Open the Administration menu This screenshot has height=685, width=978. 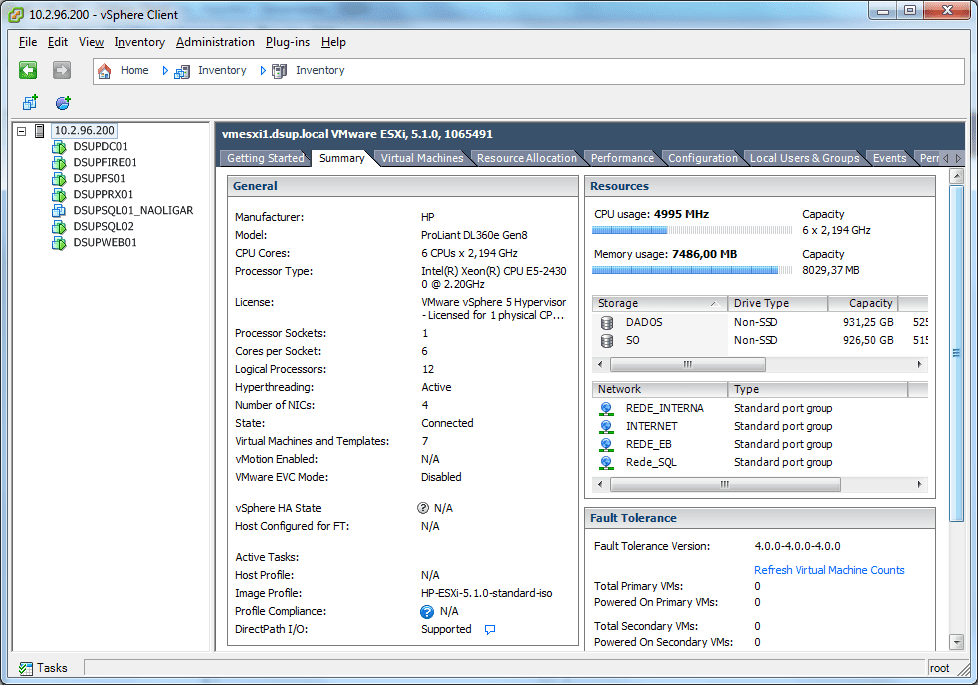(x=215, y=42)
